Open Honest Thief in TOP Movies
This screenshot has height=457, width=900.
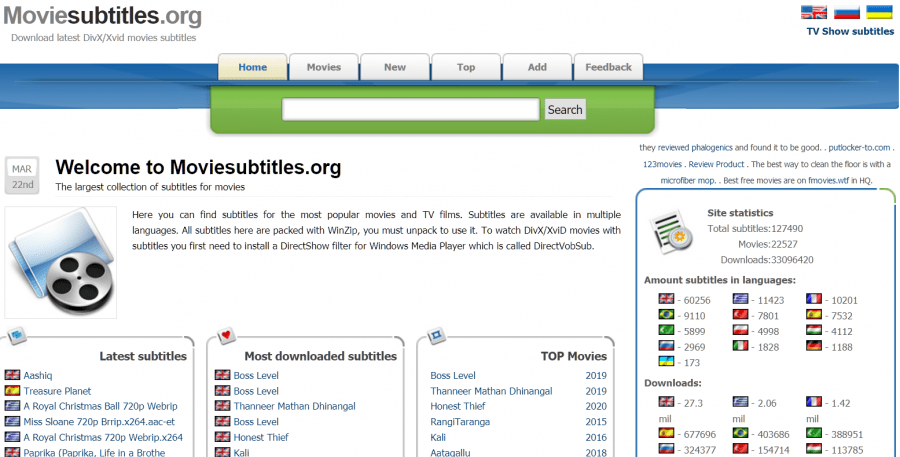click(x=458, y=406)
